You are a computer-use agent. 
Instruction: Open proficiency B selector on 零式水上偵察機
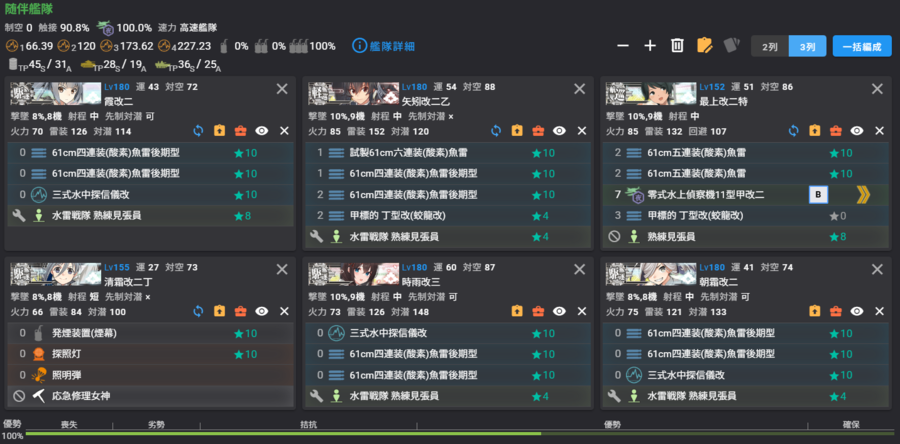(x=818, y=195)
